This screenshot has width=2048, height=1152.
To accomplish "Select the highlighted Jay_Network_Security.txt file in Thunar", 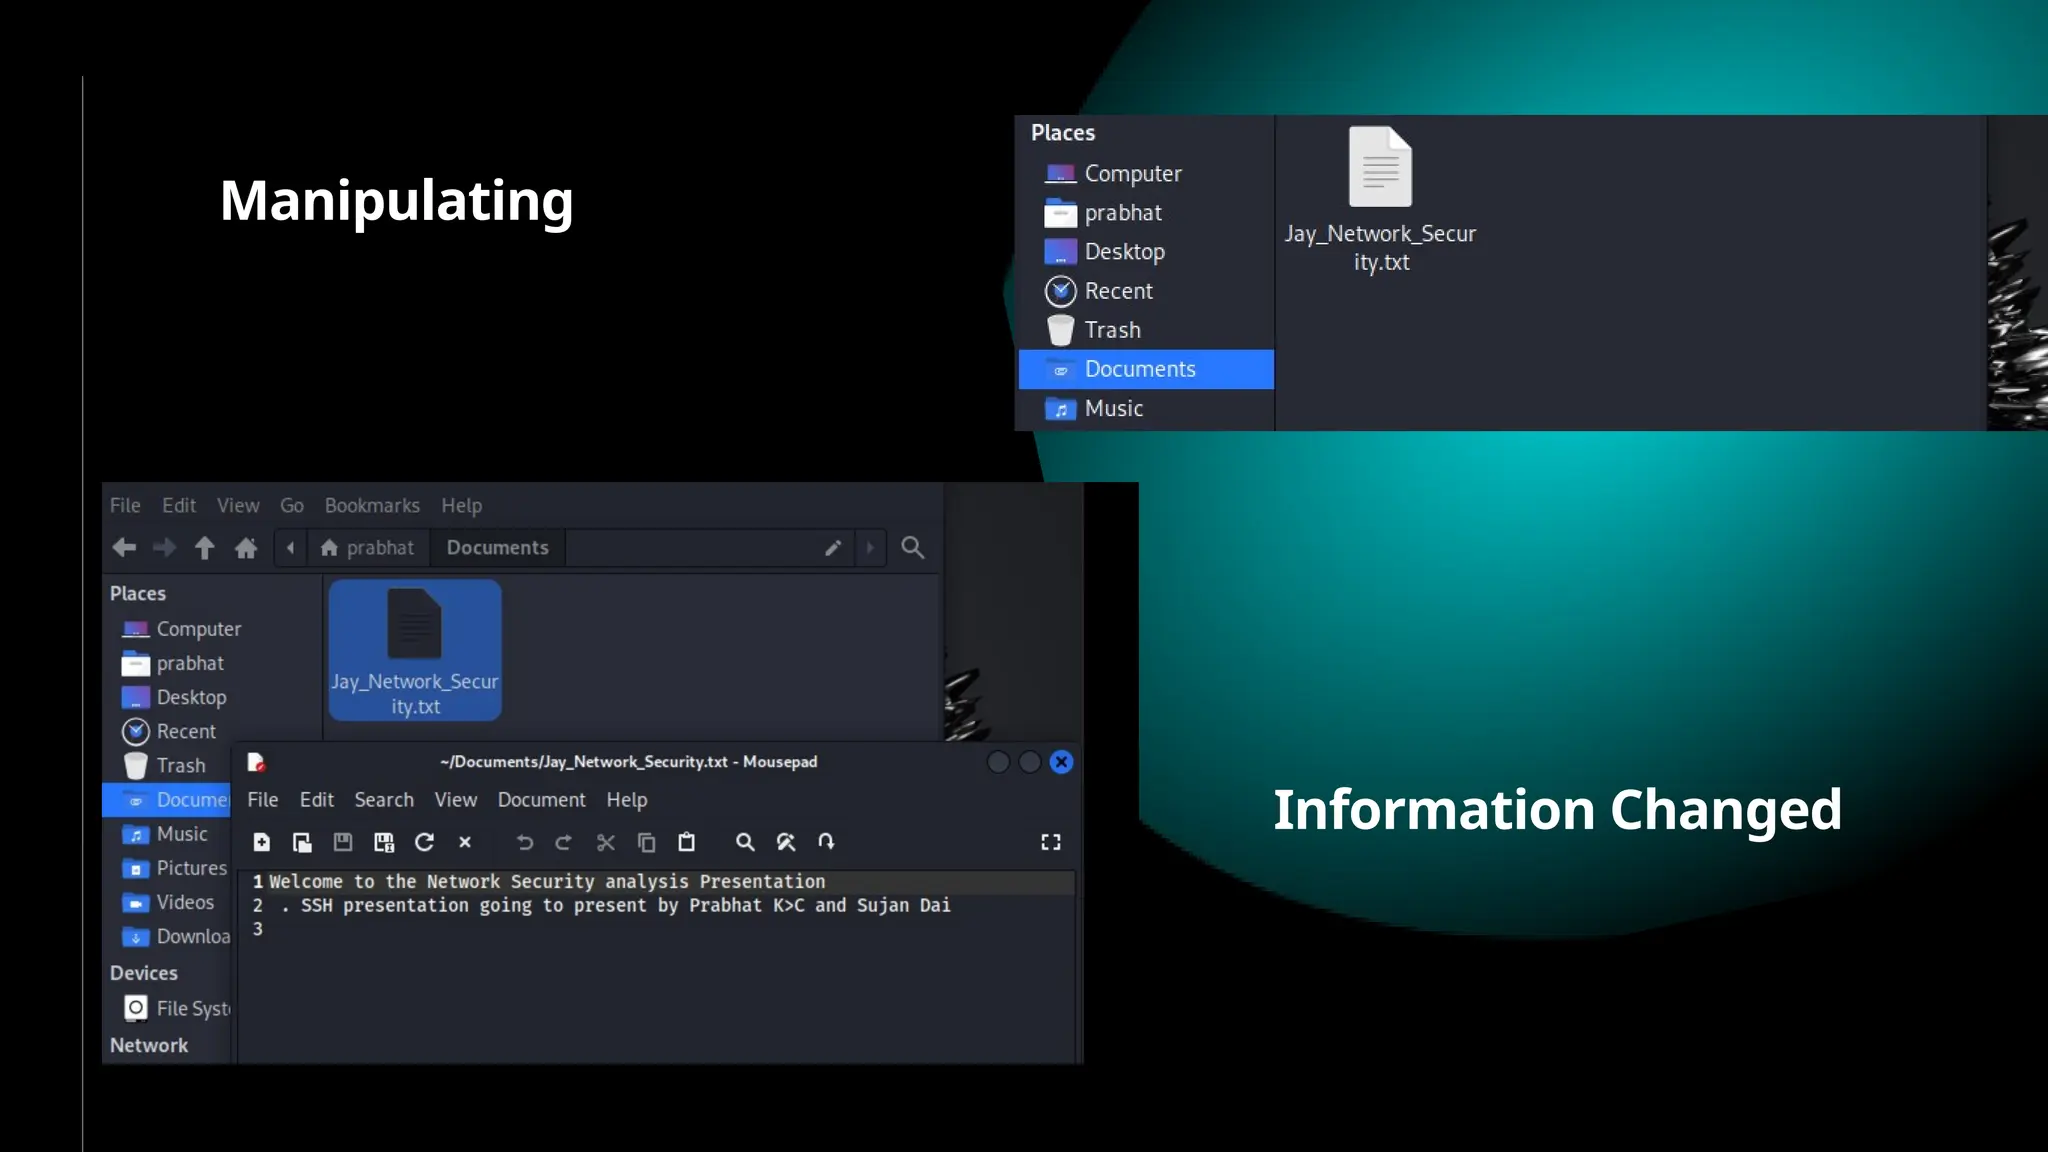I will point(415,650).
